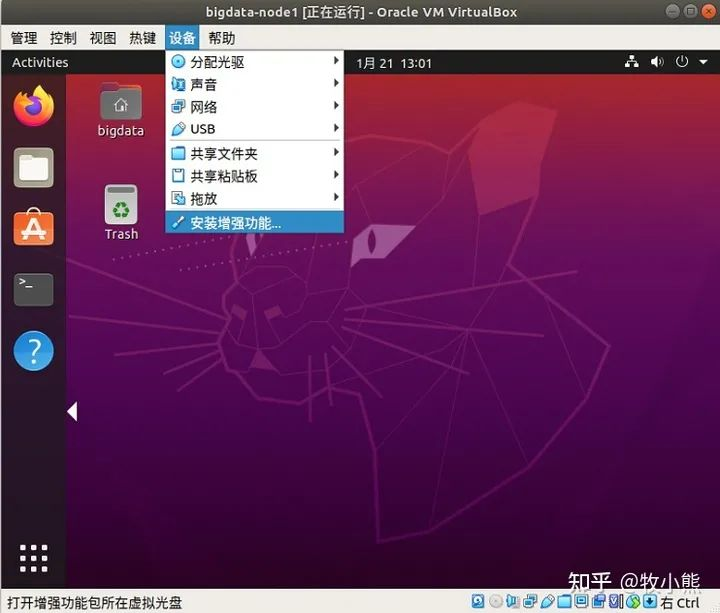This screenshot has width=720, height=613.
Task: Click hard disk indicator in status bar
Action: click(478, 601)
